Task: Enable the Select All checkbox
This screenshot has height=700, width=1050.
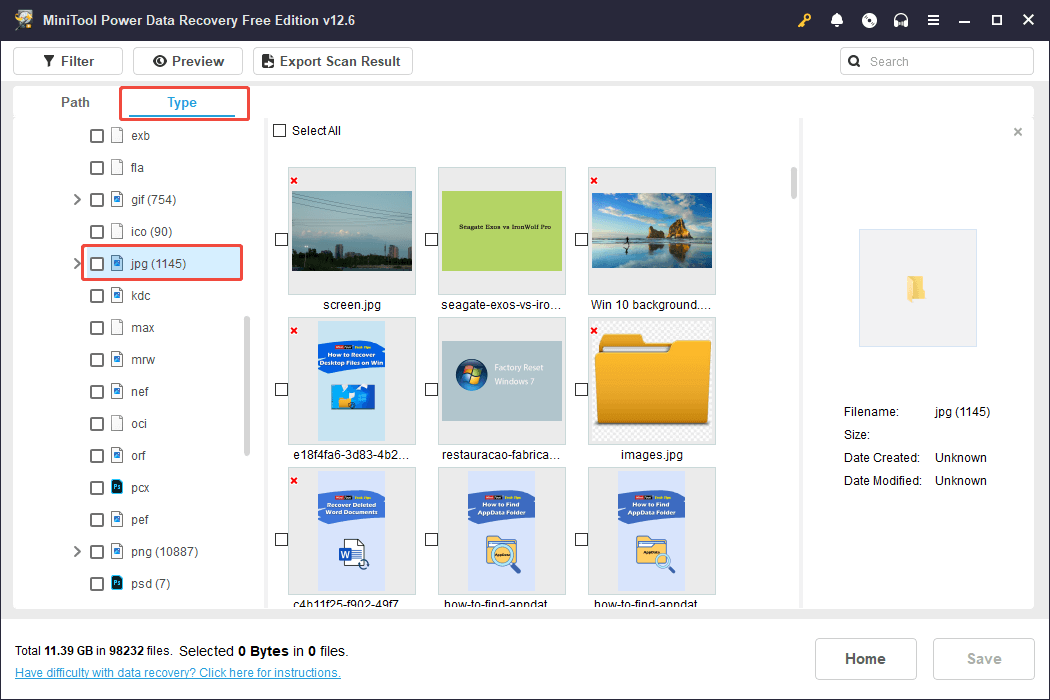Action: pyautogui.click(x=277, y=130)
